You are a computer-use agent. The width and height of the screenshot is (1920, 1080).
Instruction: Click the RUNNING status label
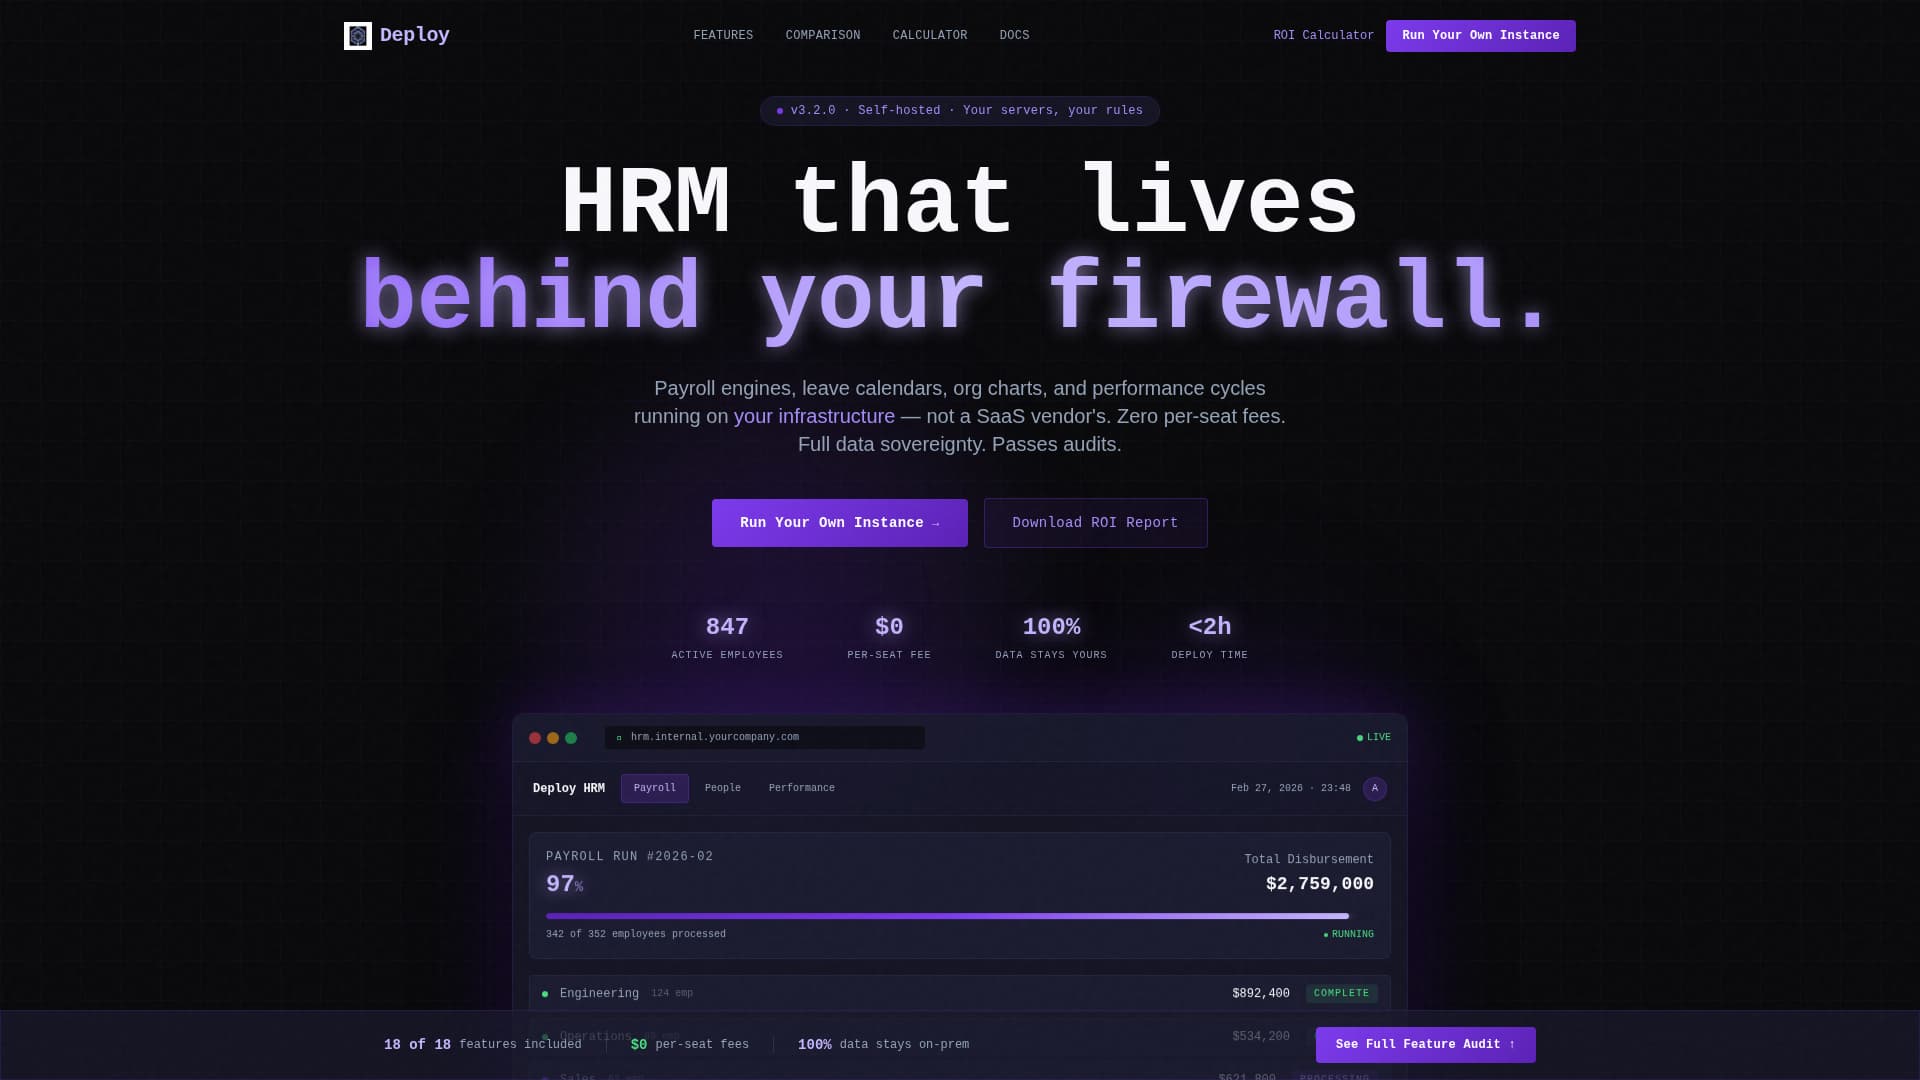point(1348,935)
